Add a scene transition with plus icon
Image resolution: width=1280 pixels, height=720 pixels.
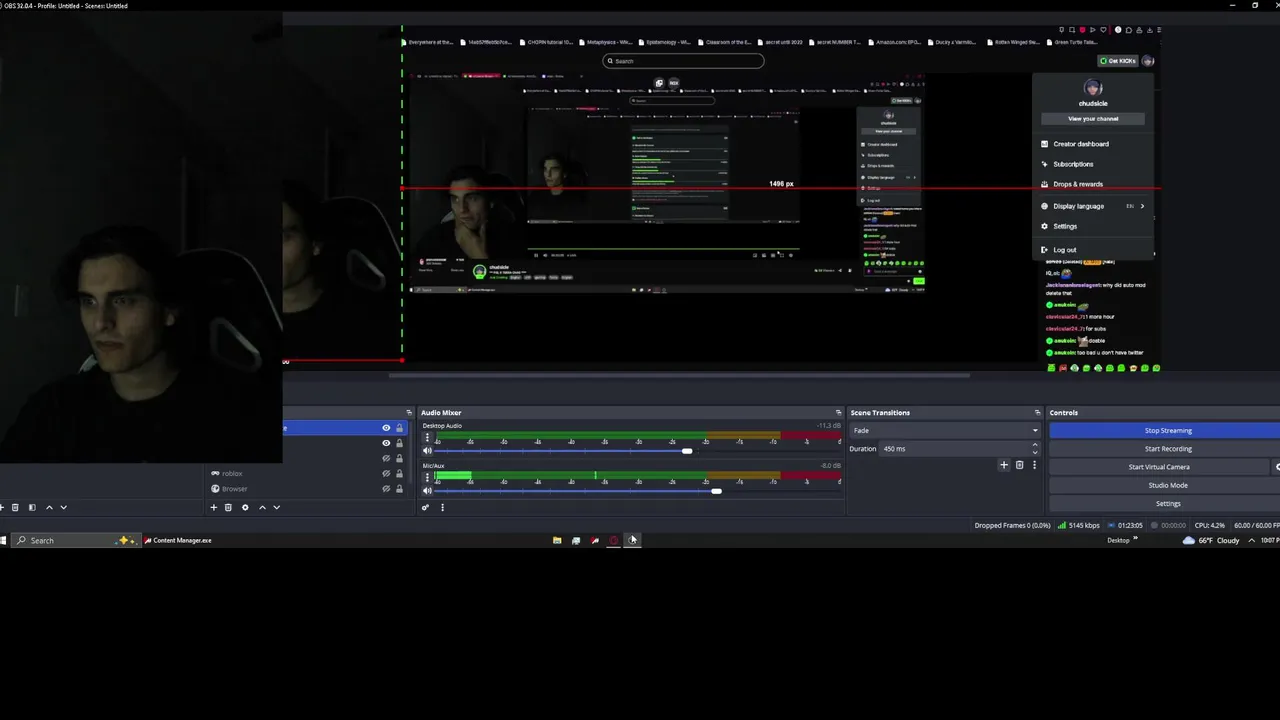[1004, 465]
